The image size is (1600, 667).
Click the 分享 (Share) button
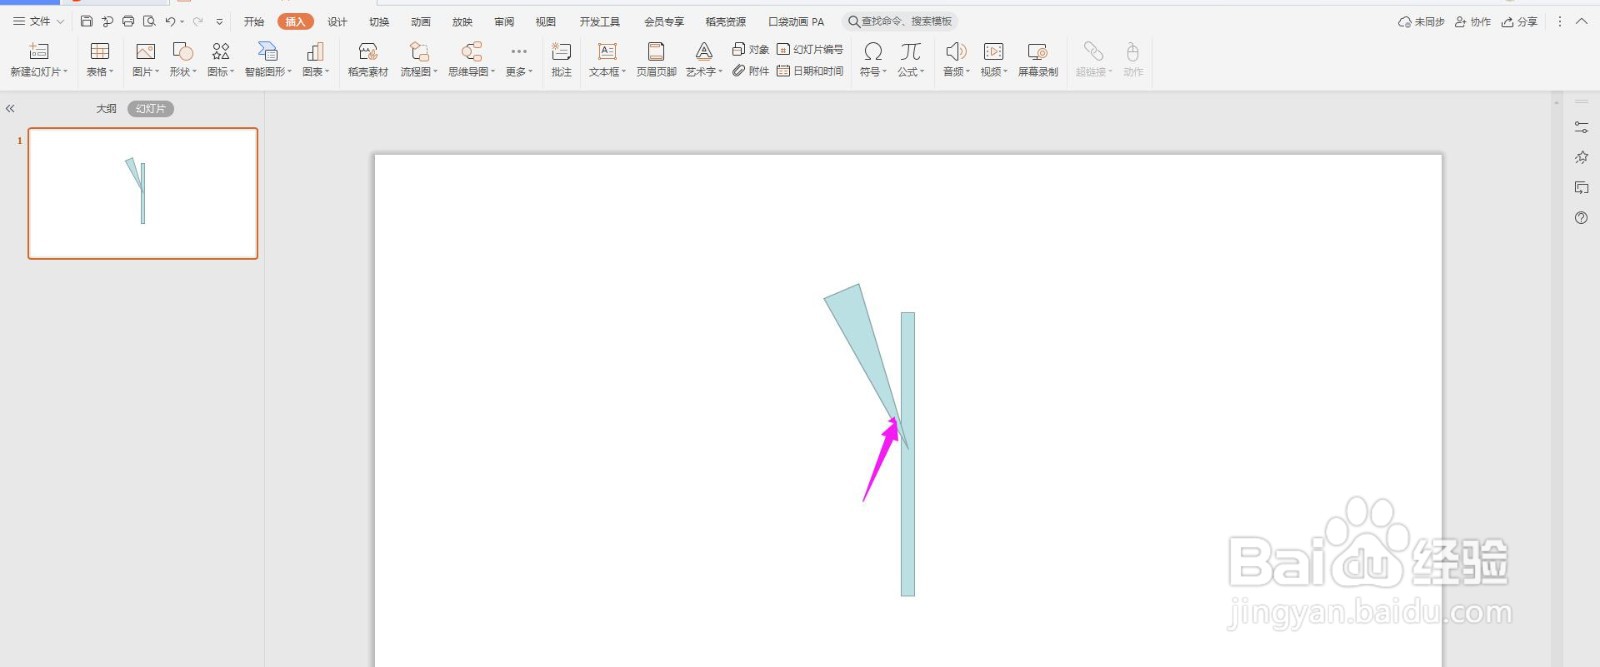[1519, 21]
